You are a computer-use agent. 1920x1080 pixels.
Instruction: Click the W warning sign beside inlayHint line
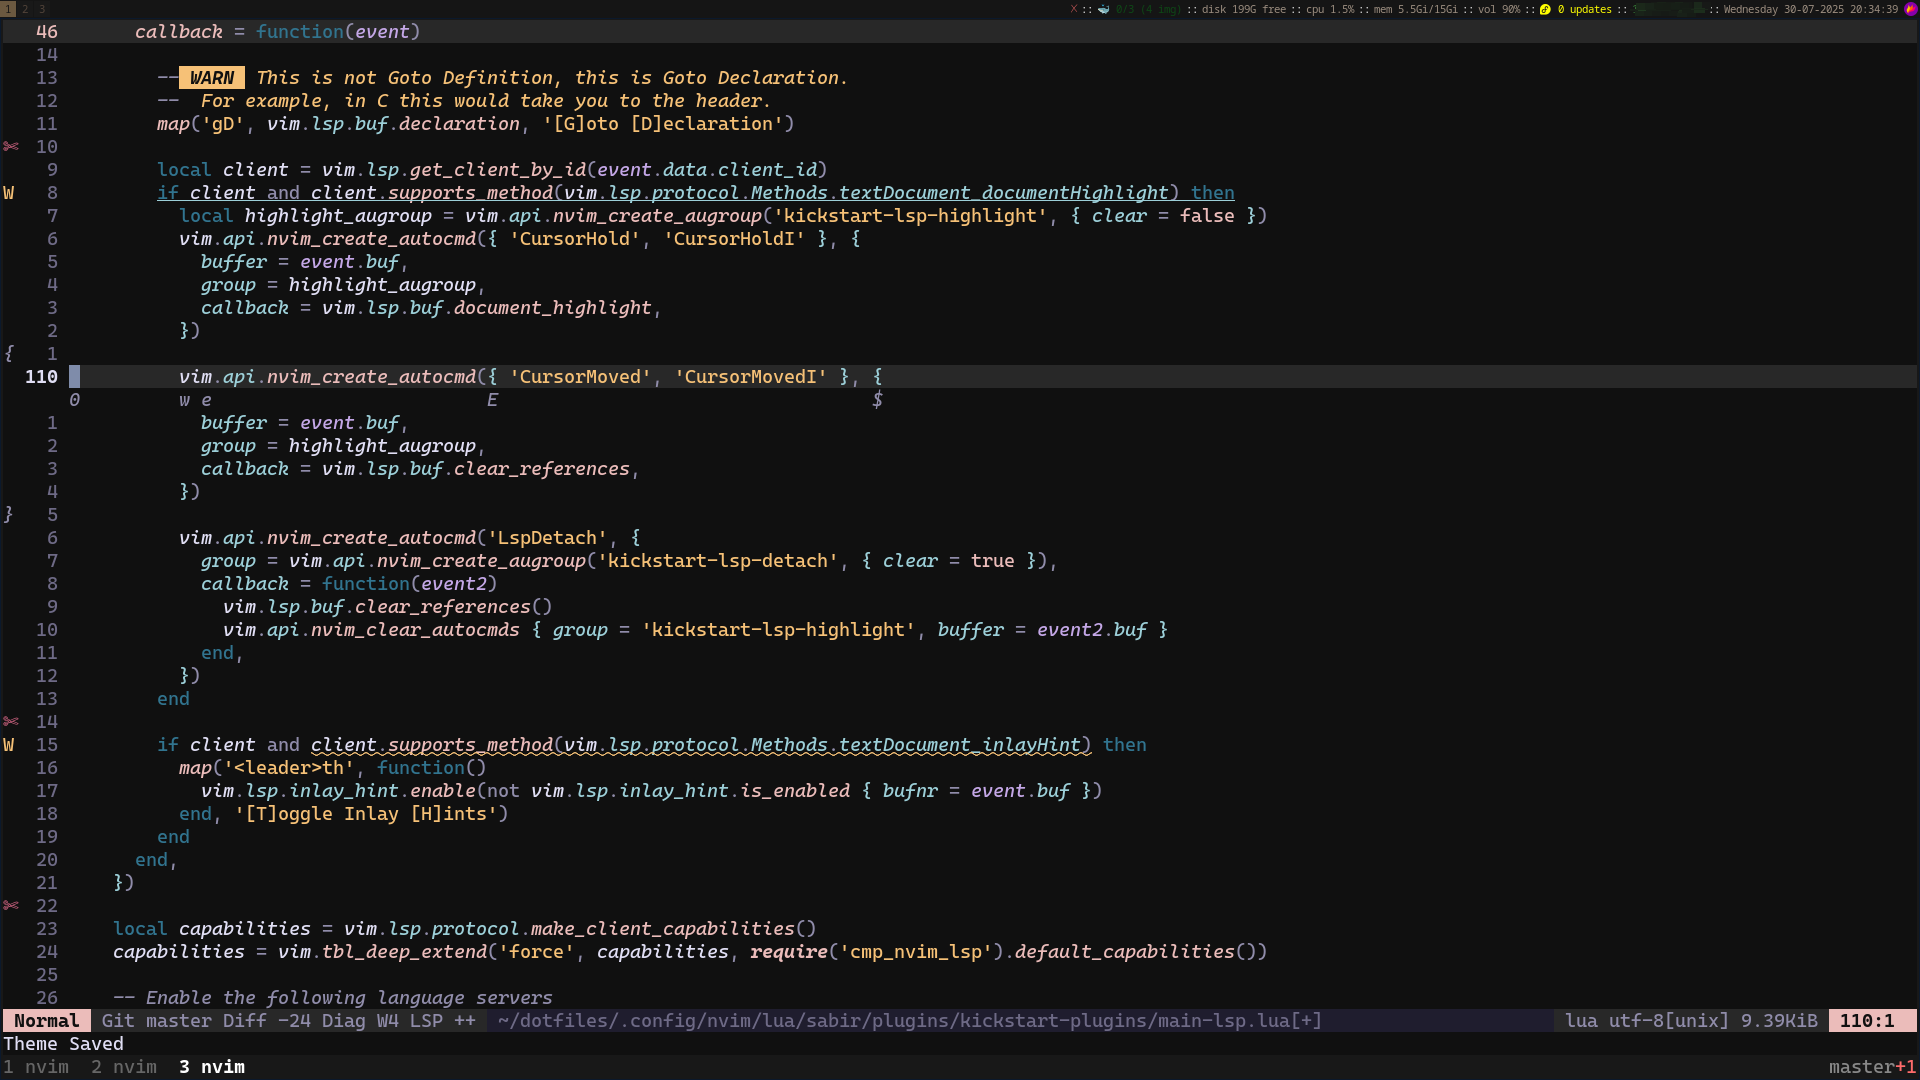tap(9, 745)
